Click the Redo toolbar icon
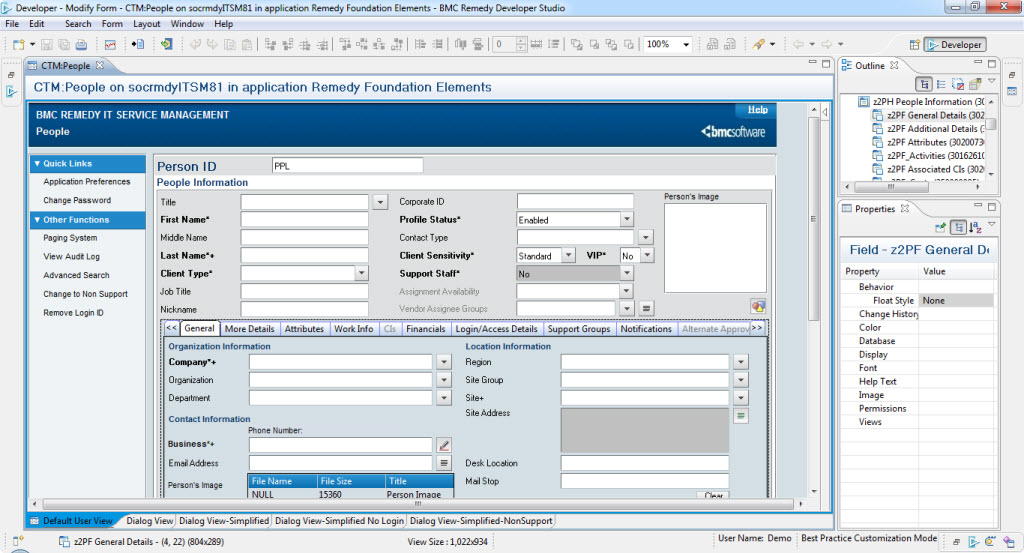This screenshot has height=553, width=1024. point(212,44)
